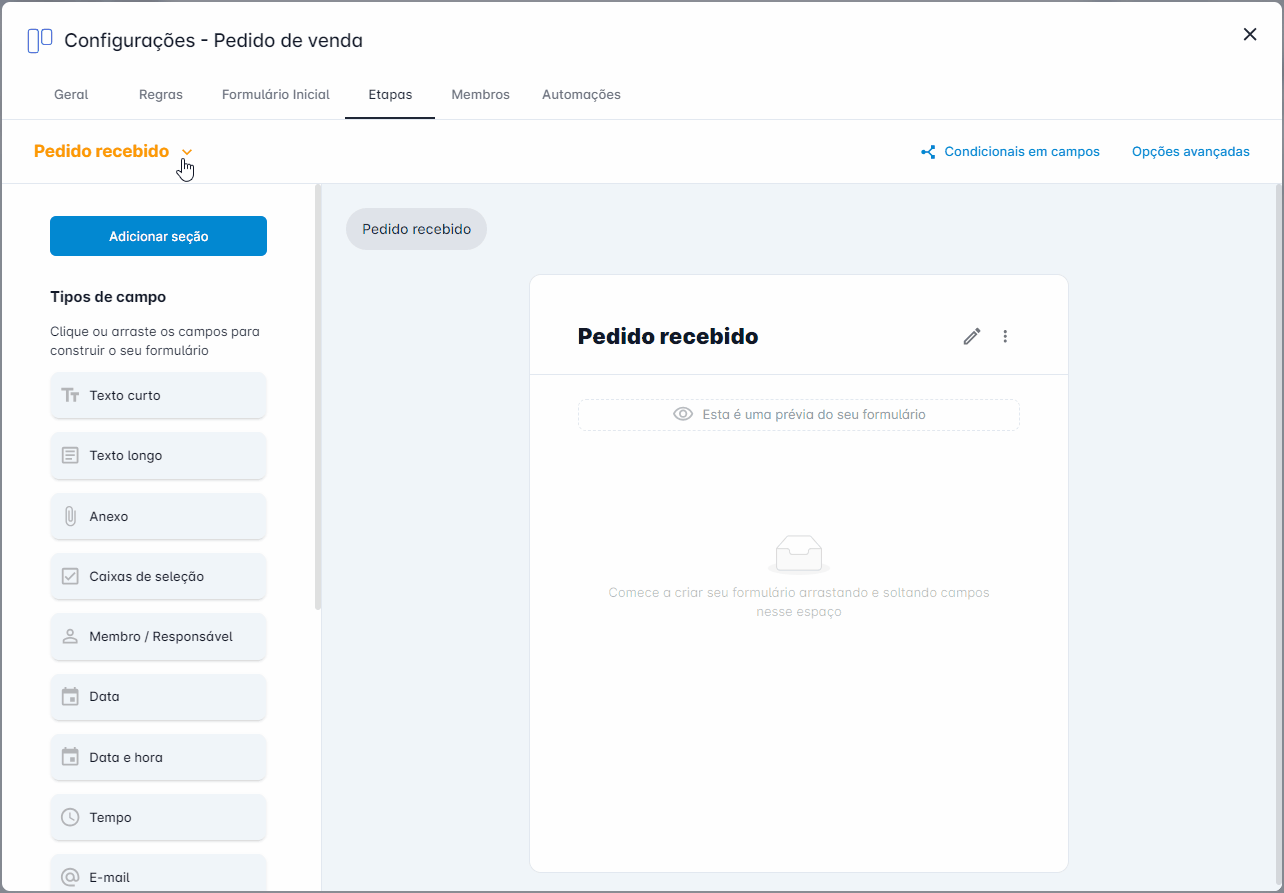The height and width of the screenshot is (893, 1284).
Task: Click the empty inbox tray illustration
Action: (799, 554)
